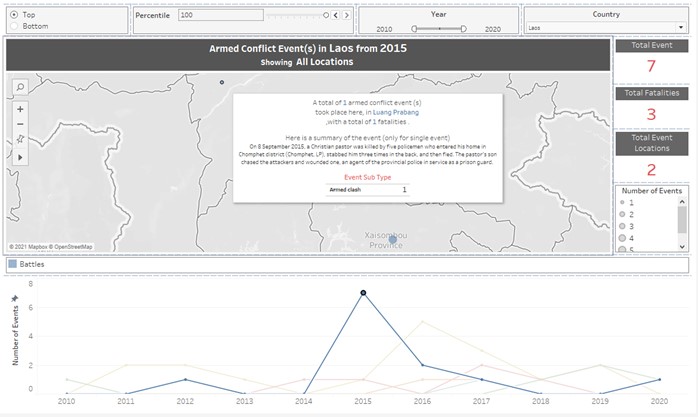Select the Bottom radio button
This screenshot has height=417, width=698.
click(13, 26)
